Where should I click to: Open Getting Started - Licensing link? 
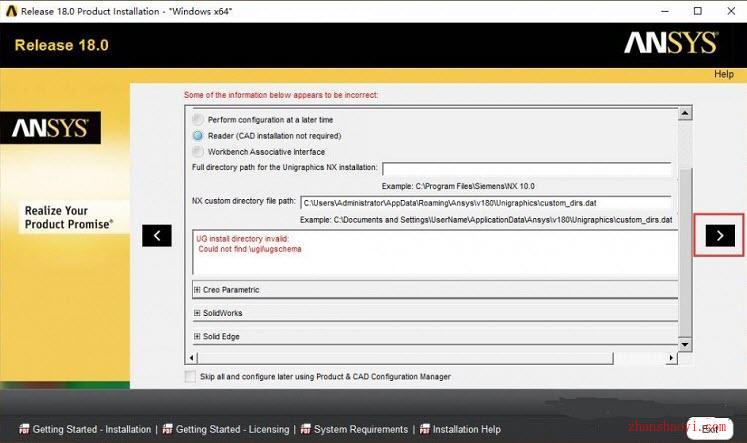coord(232,429)
